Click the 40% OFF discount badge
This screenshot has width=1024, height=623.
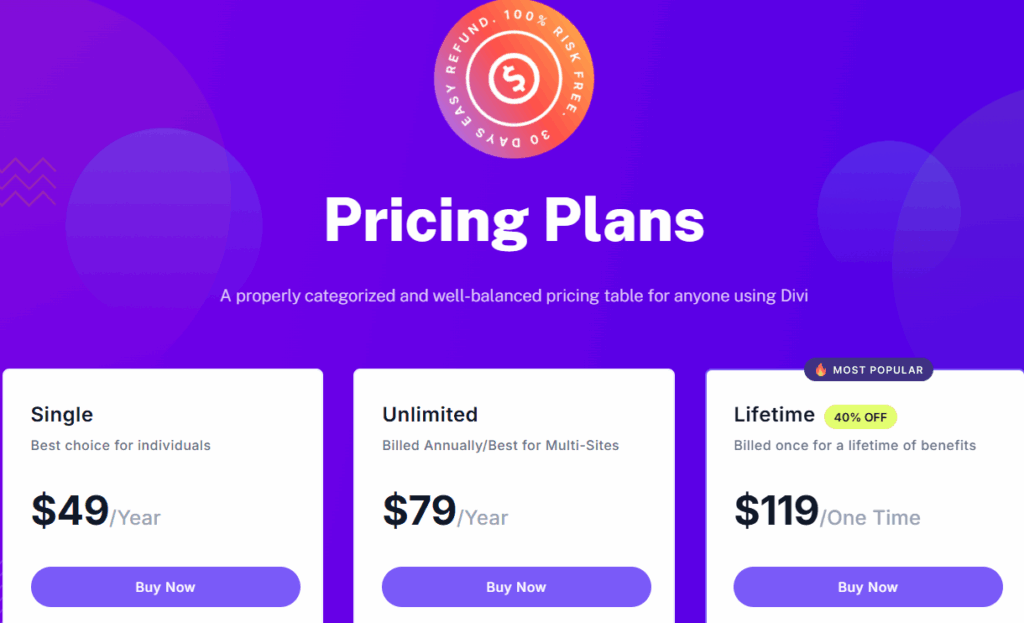click(x=860, y=417)
